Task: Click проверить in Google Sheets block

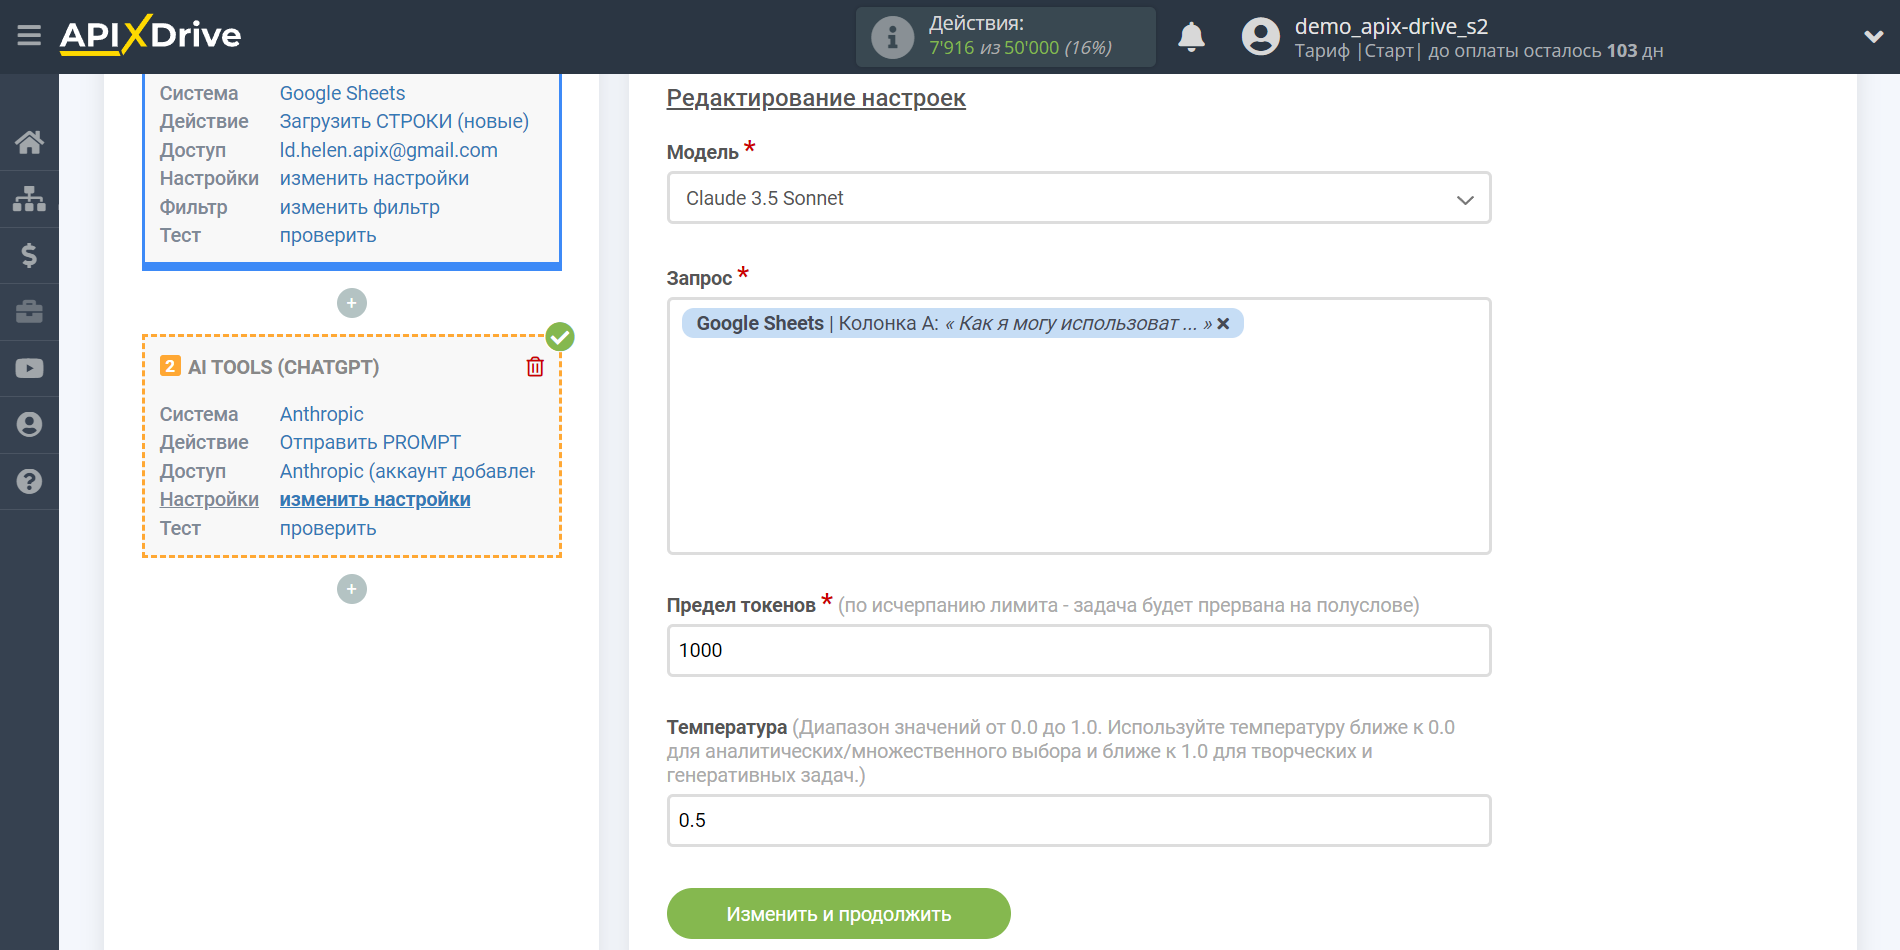Action: tap(328, 235)
